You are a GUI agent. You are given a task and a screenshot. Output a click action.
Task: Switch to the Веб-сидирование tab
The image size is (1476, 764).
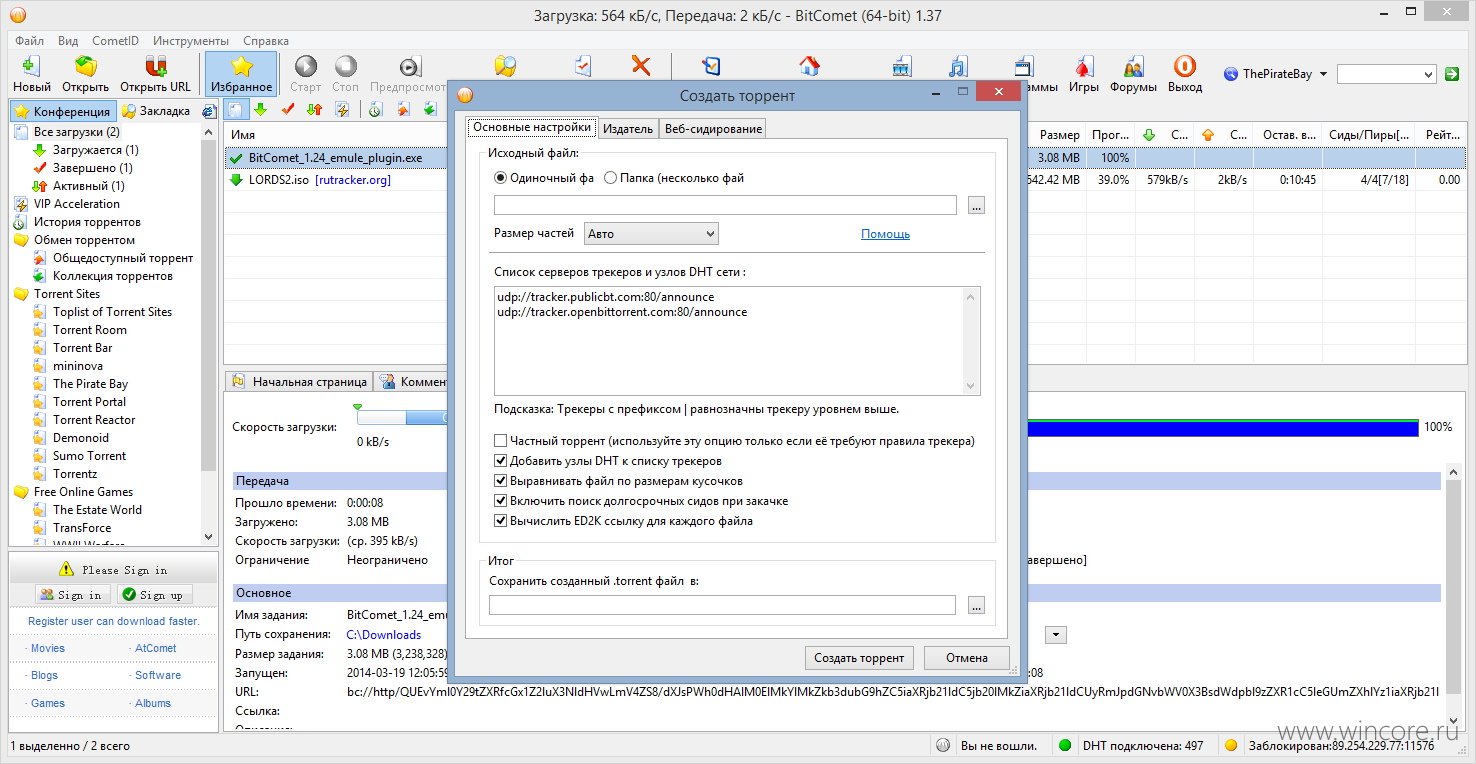point(713,128)
